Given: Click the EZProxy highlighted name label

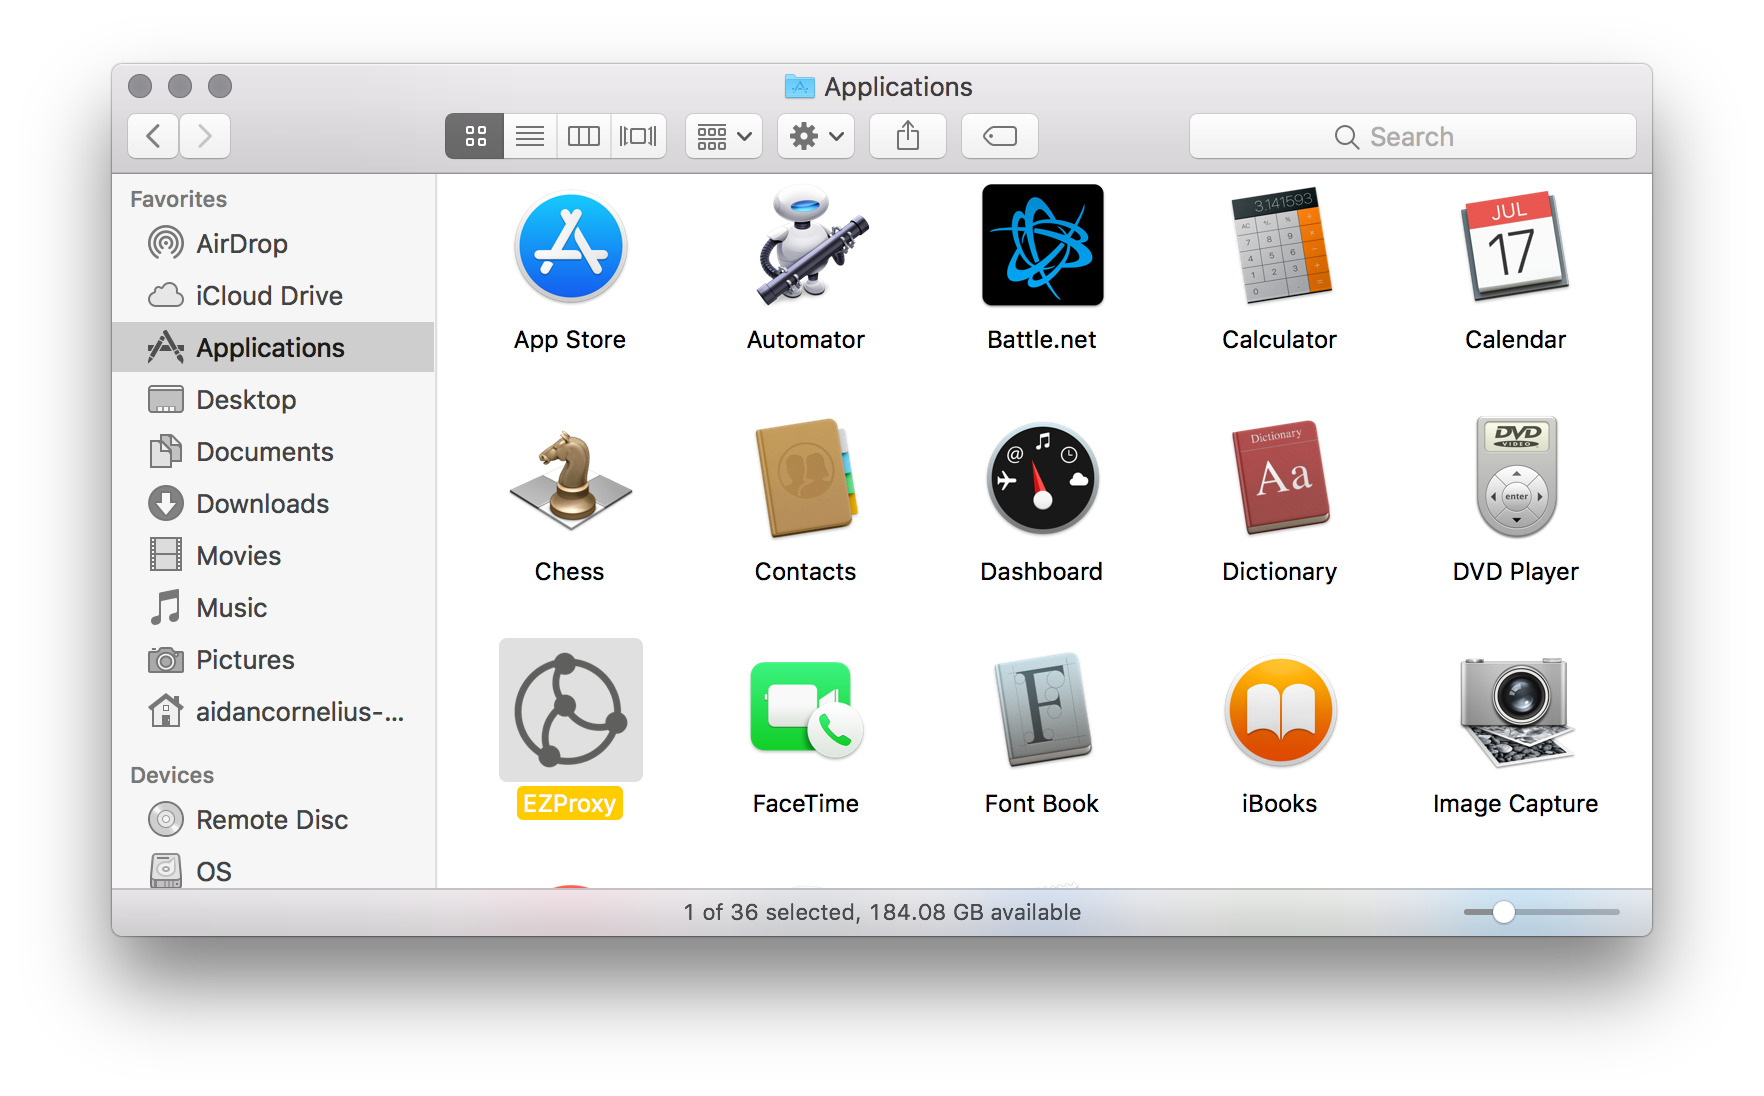Looking at the screenshot, I should (x=570, y=803).
